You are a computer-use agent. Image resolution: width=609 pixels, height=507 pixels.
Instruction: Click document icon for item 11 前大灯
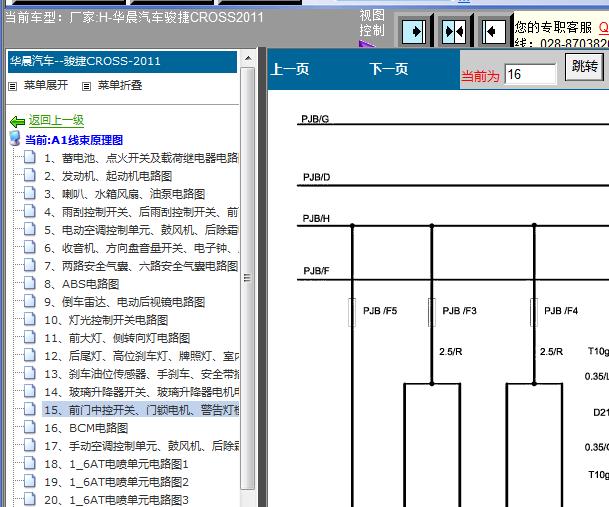point(30,337)
